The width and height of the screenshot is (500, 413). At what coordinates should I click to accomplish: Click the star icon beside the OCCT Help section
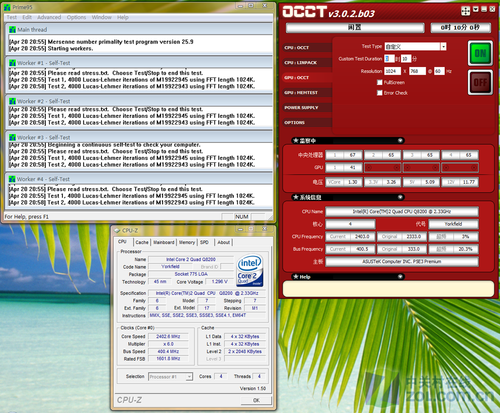tap(296, 277)
